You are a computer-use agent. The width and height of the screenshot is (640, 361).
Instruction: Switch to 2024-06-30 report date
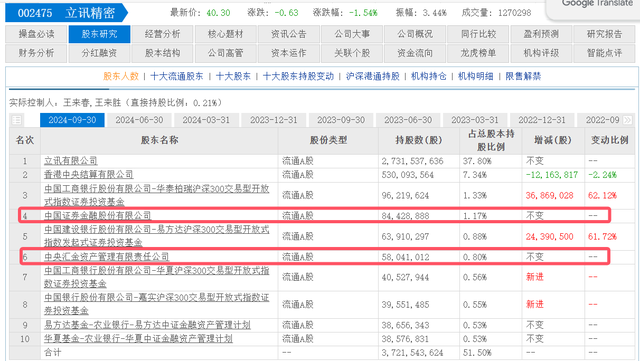[139, 120]
